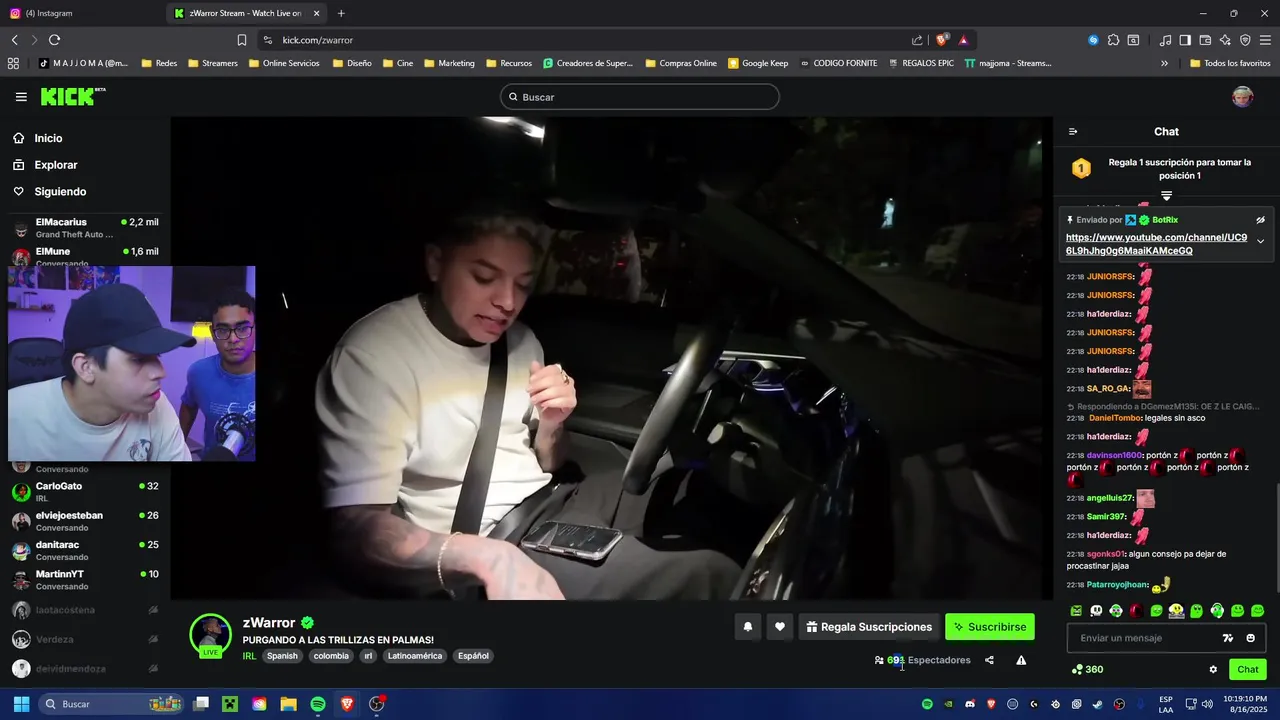
Task: Click the Regala Suscripciones button
Action: pyautogui.click(x=869, y=627)
